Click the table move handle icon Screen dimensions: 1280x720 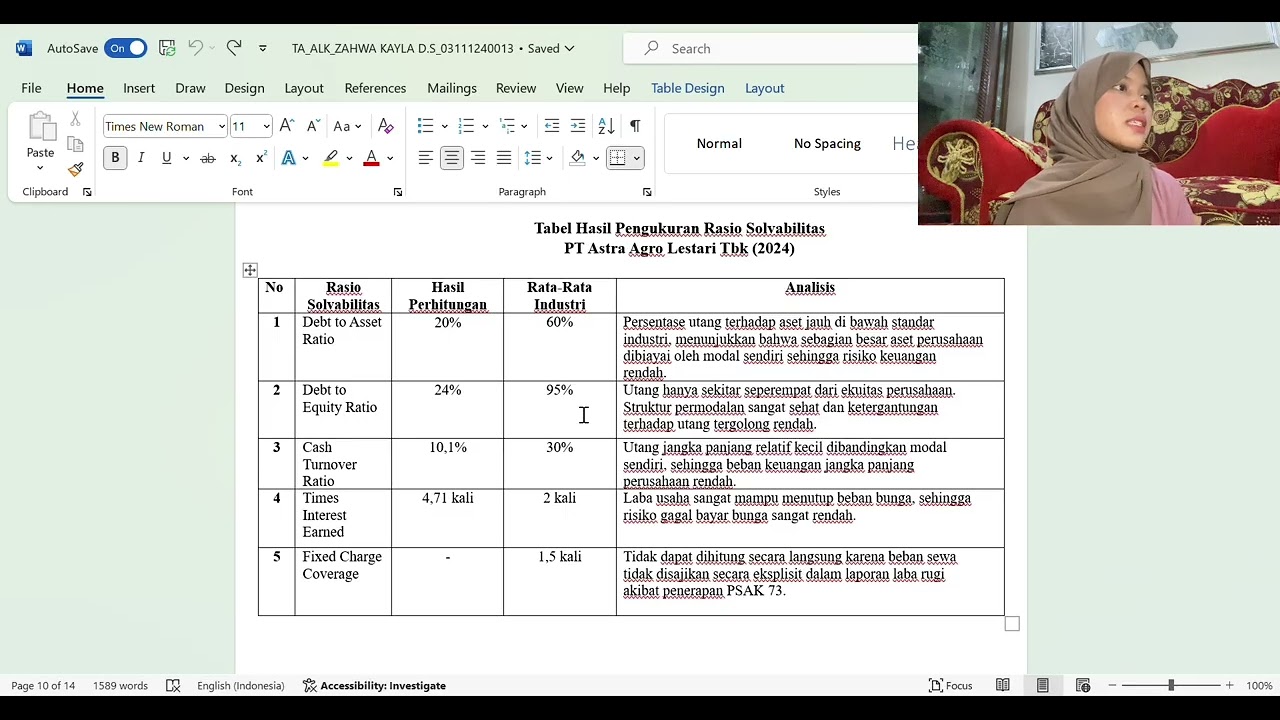click(250, 270)
